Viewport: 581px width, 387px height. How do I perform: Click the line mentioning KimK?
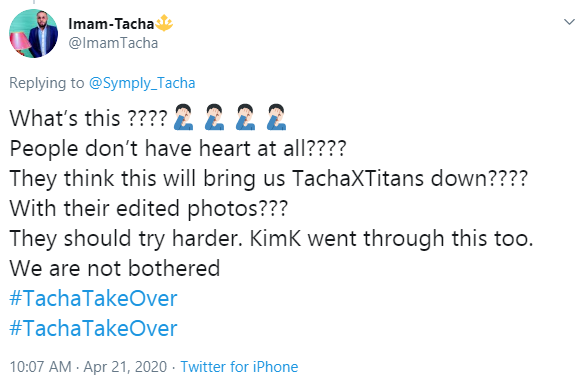click(x=271, y=238)
